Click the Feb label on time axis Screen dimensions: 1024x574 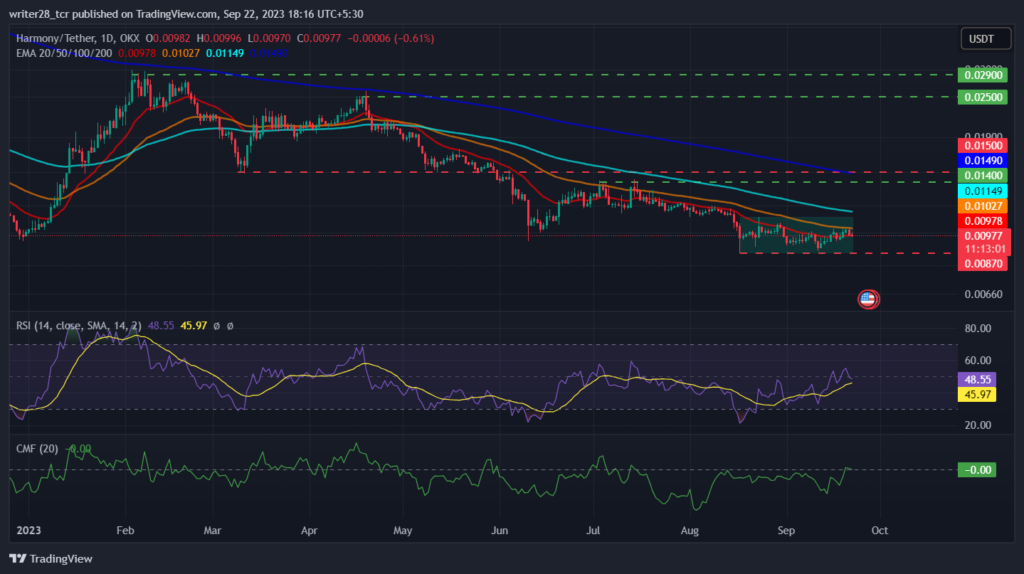click(125, 530)
